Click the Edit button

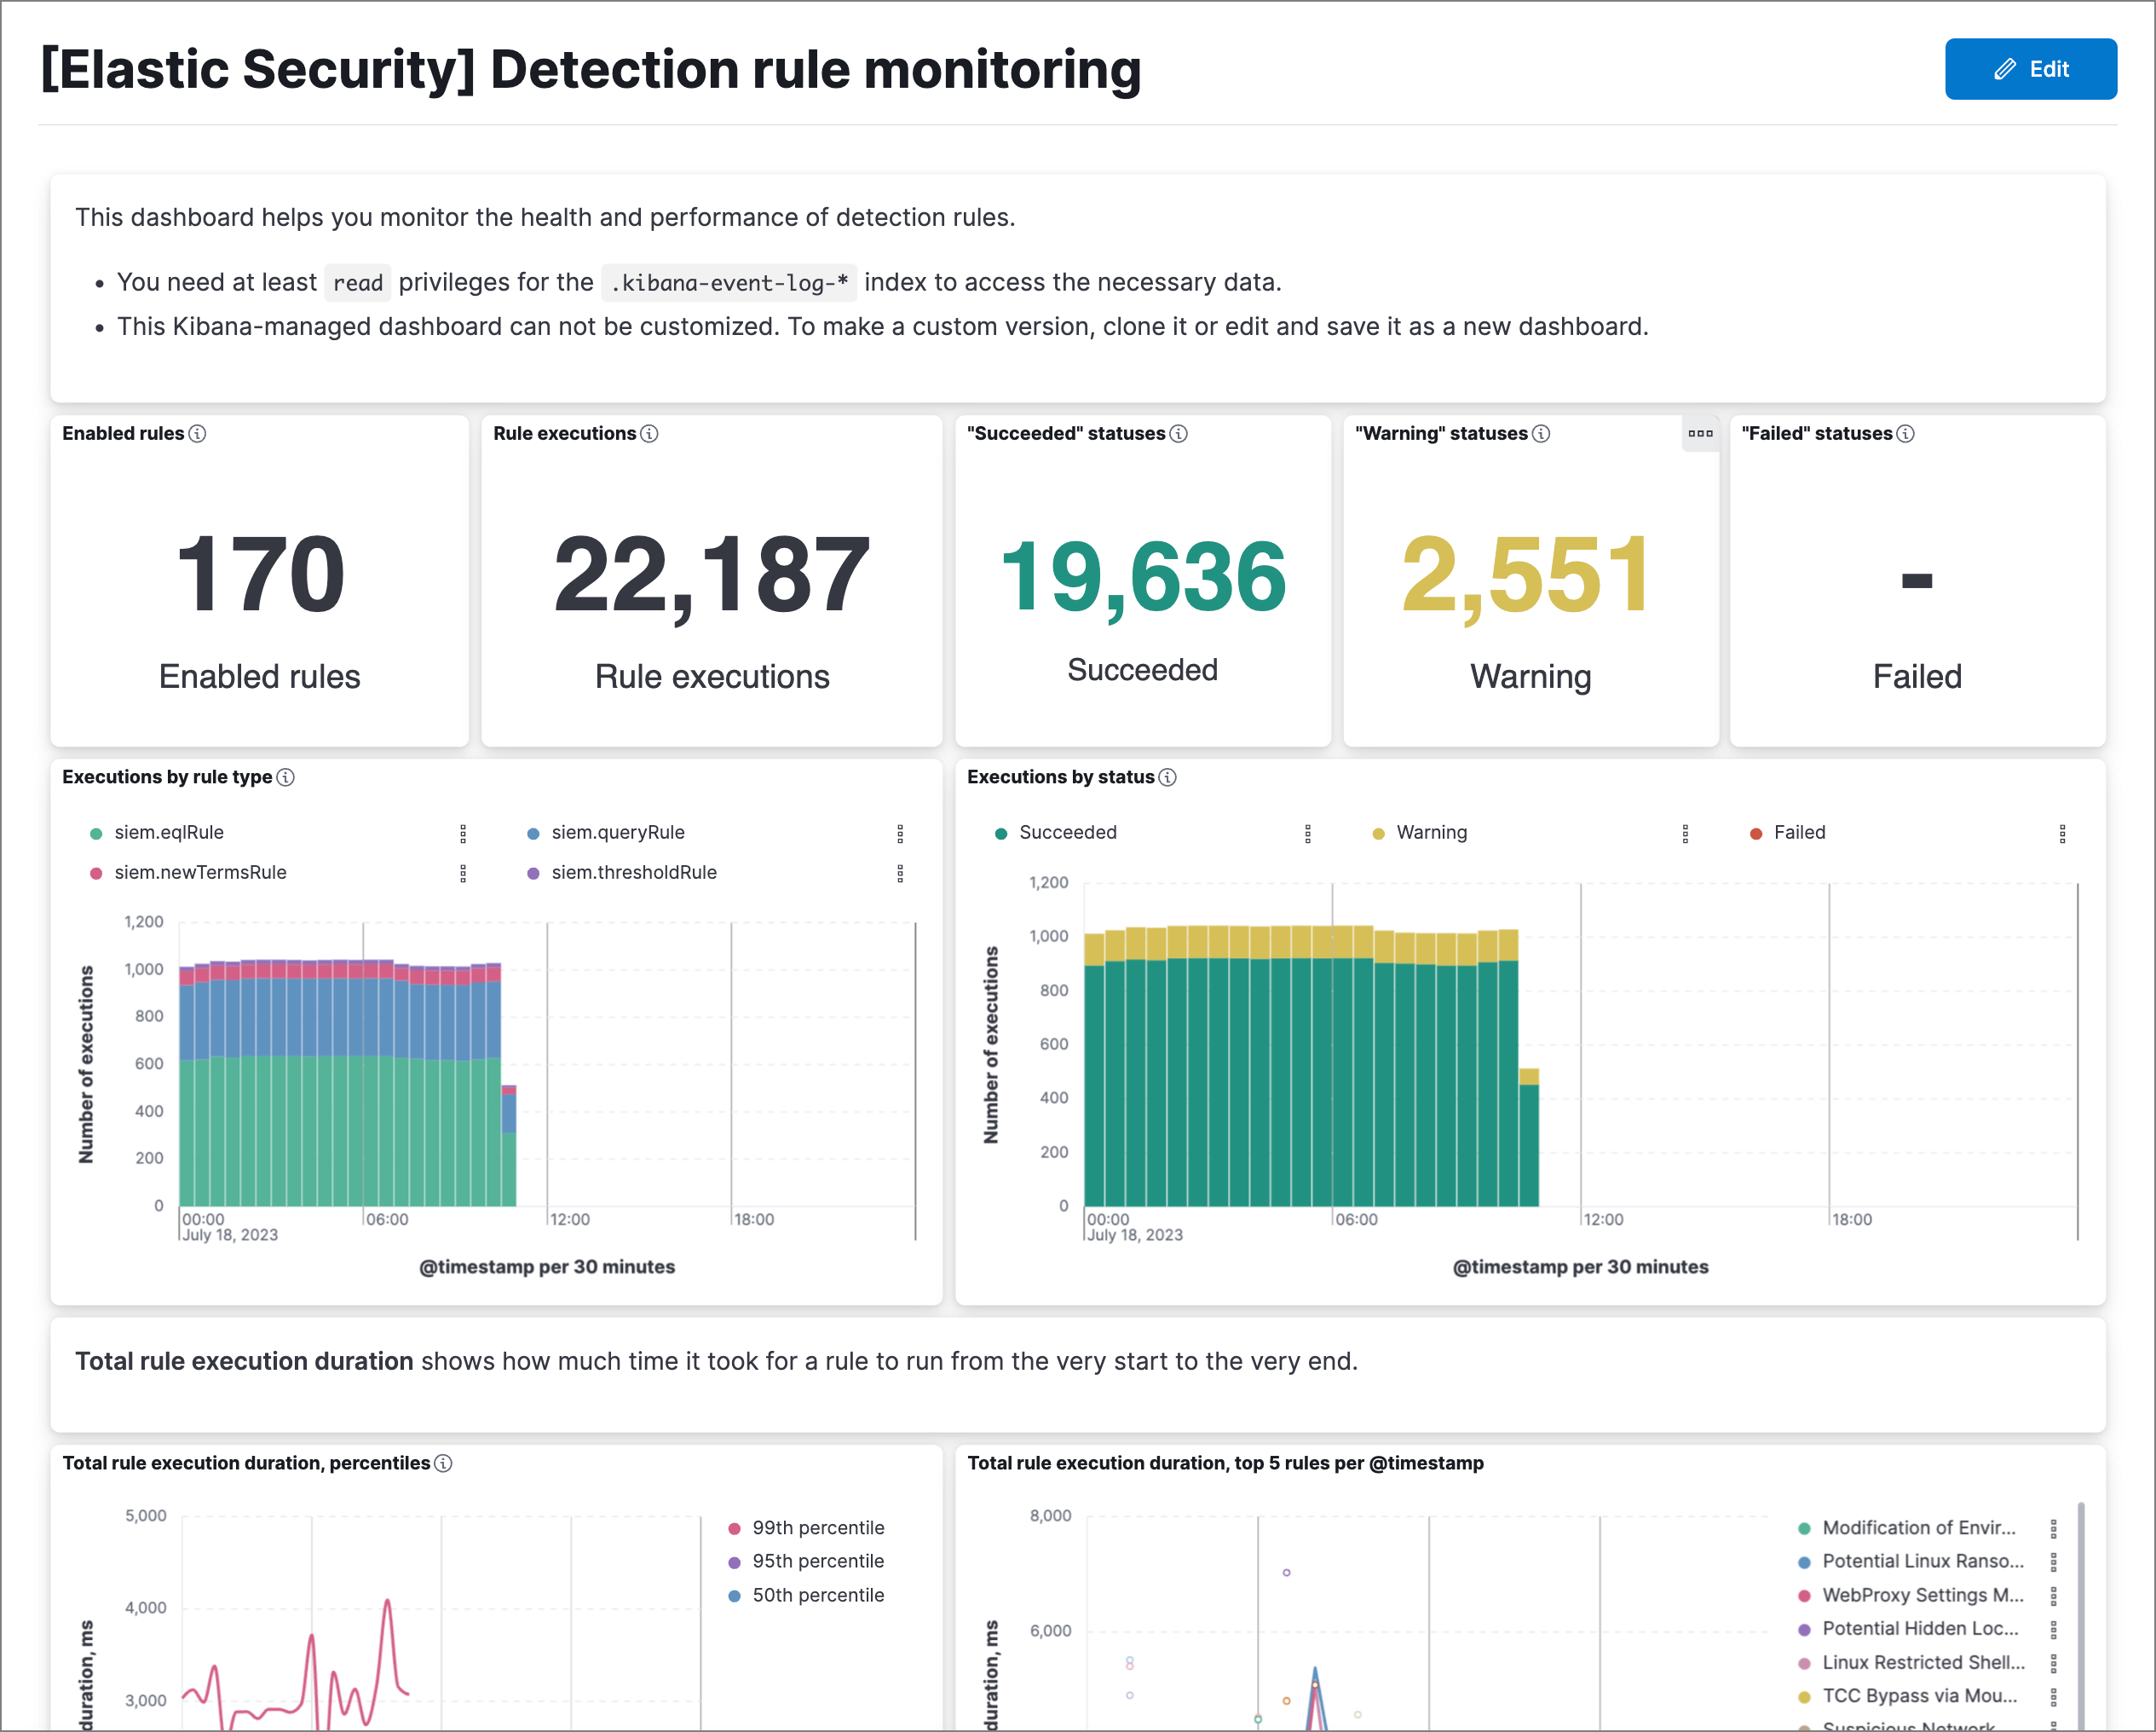point(2030,69)
